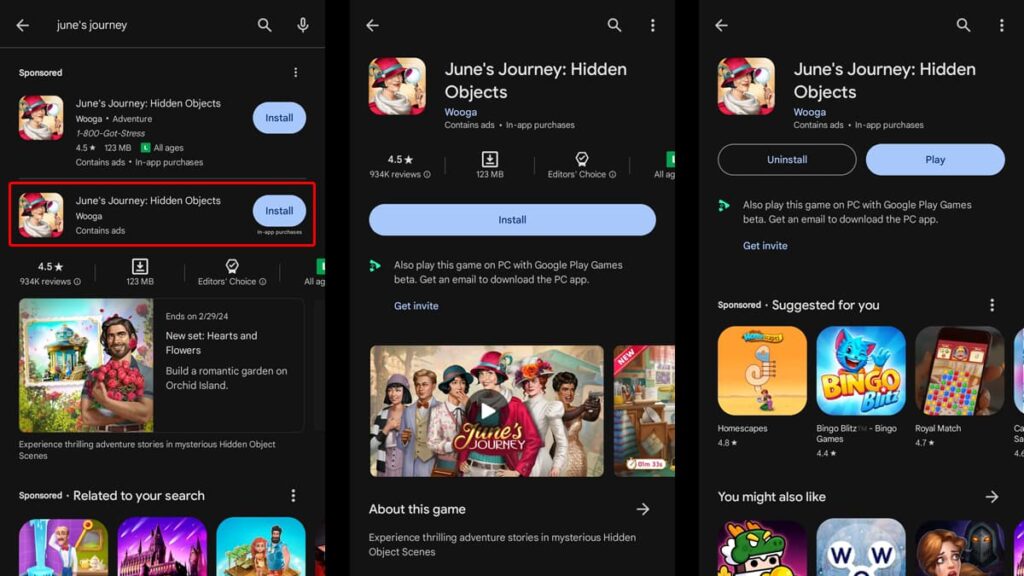1024x576 pixels.
Task: Click the Uninstall button
Action: (787, 160)
